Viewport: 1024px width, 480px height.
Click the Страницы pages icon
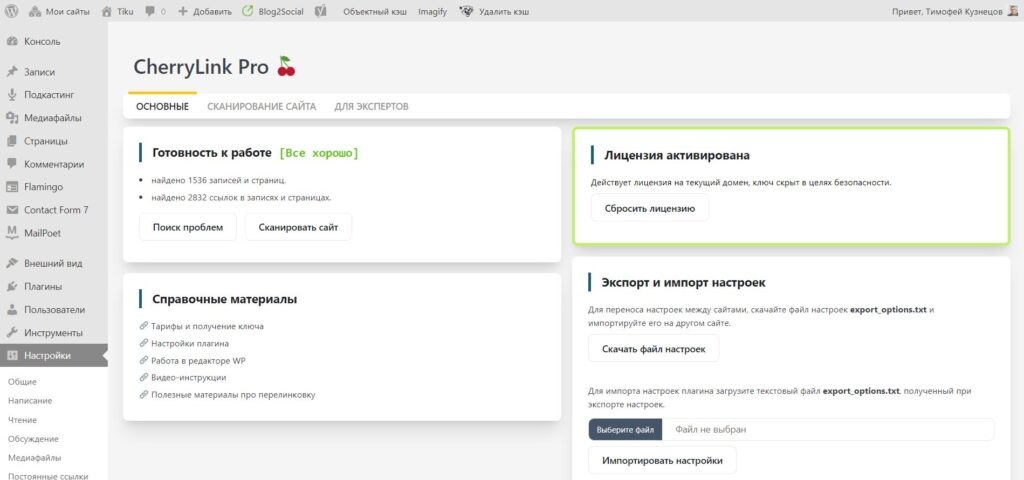[12, 141]
